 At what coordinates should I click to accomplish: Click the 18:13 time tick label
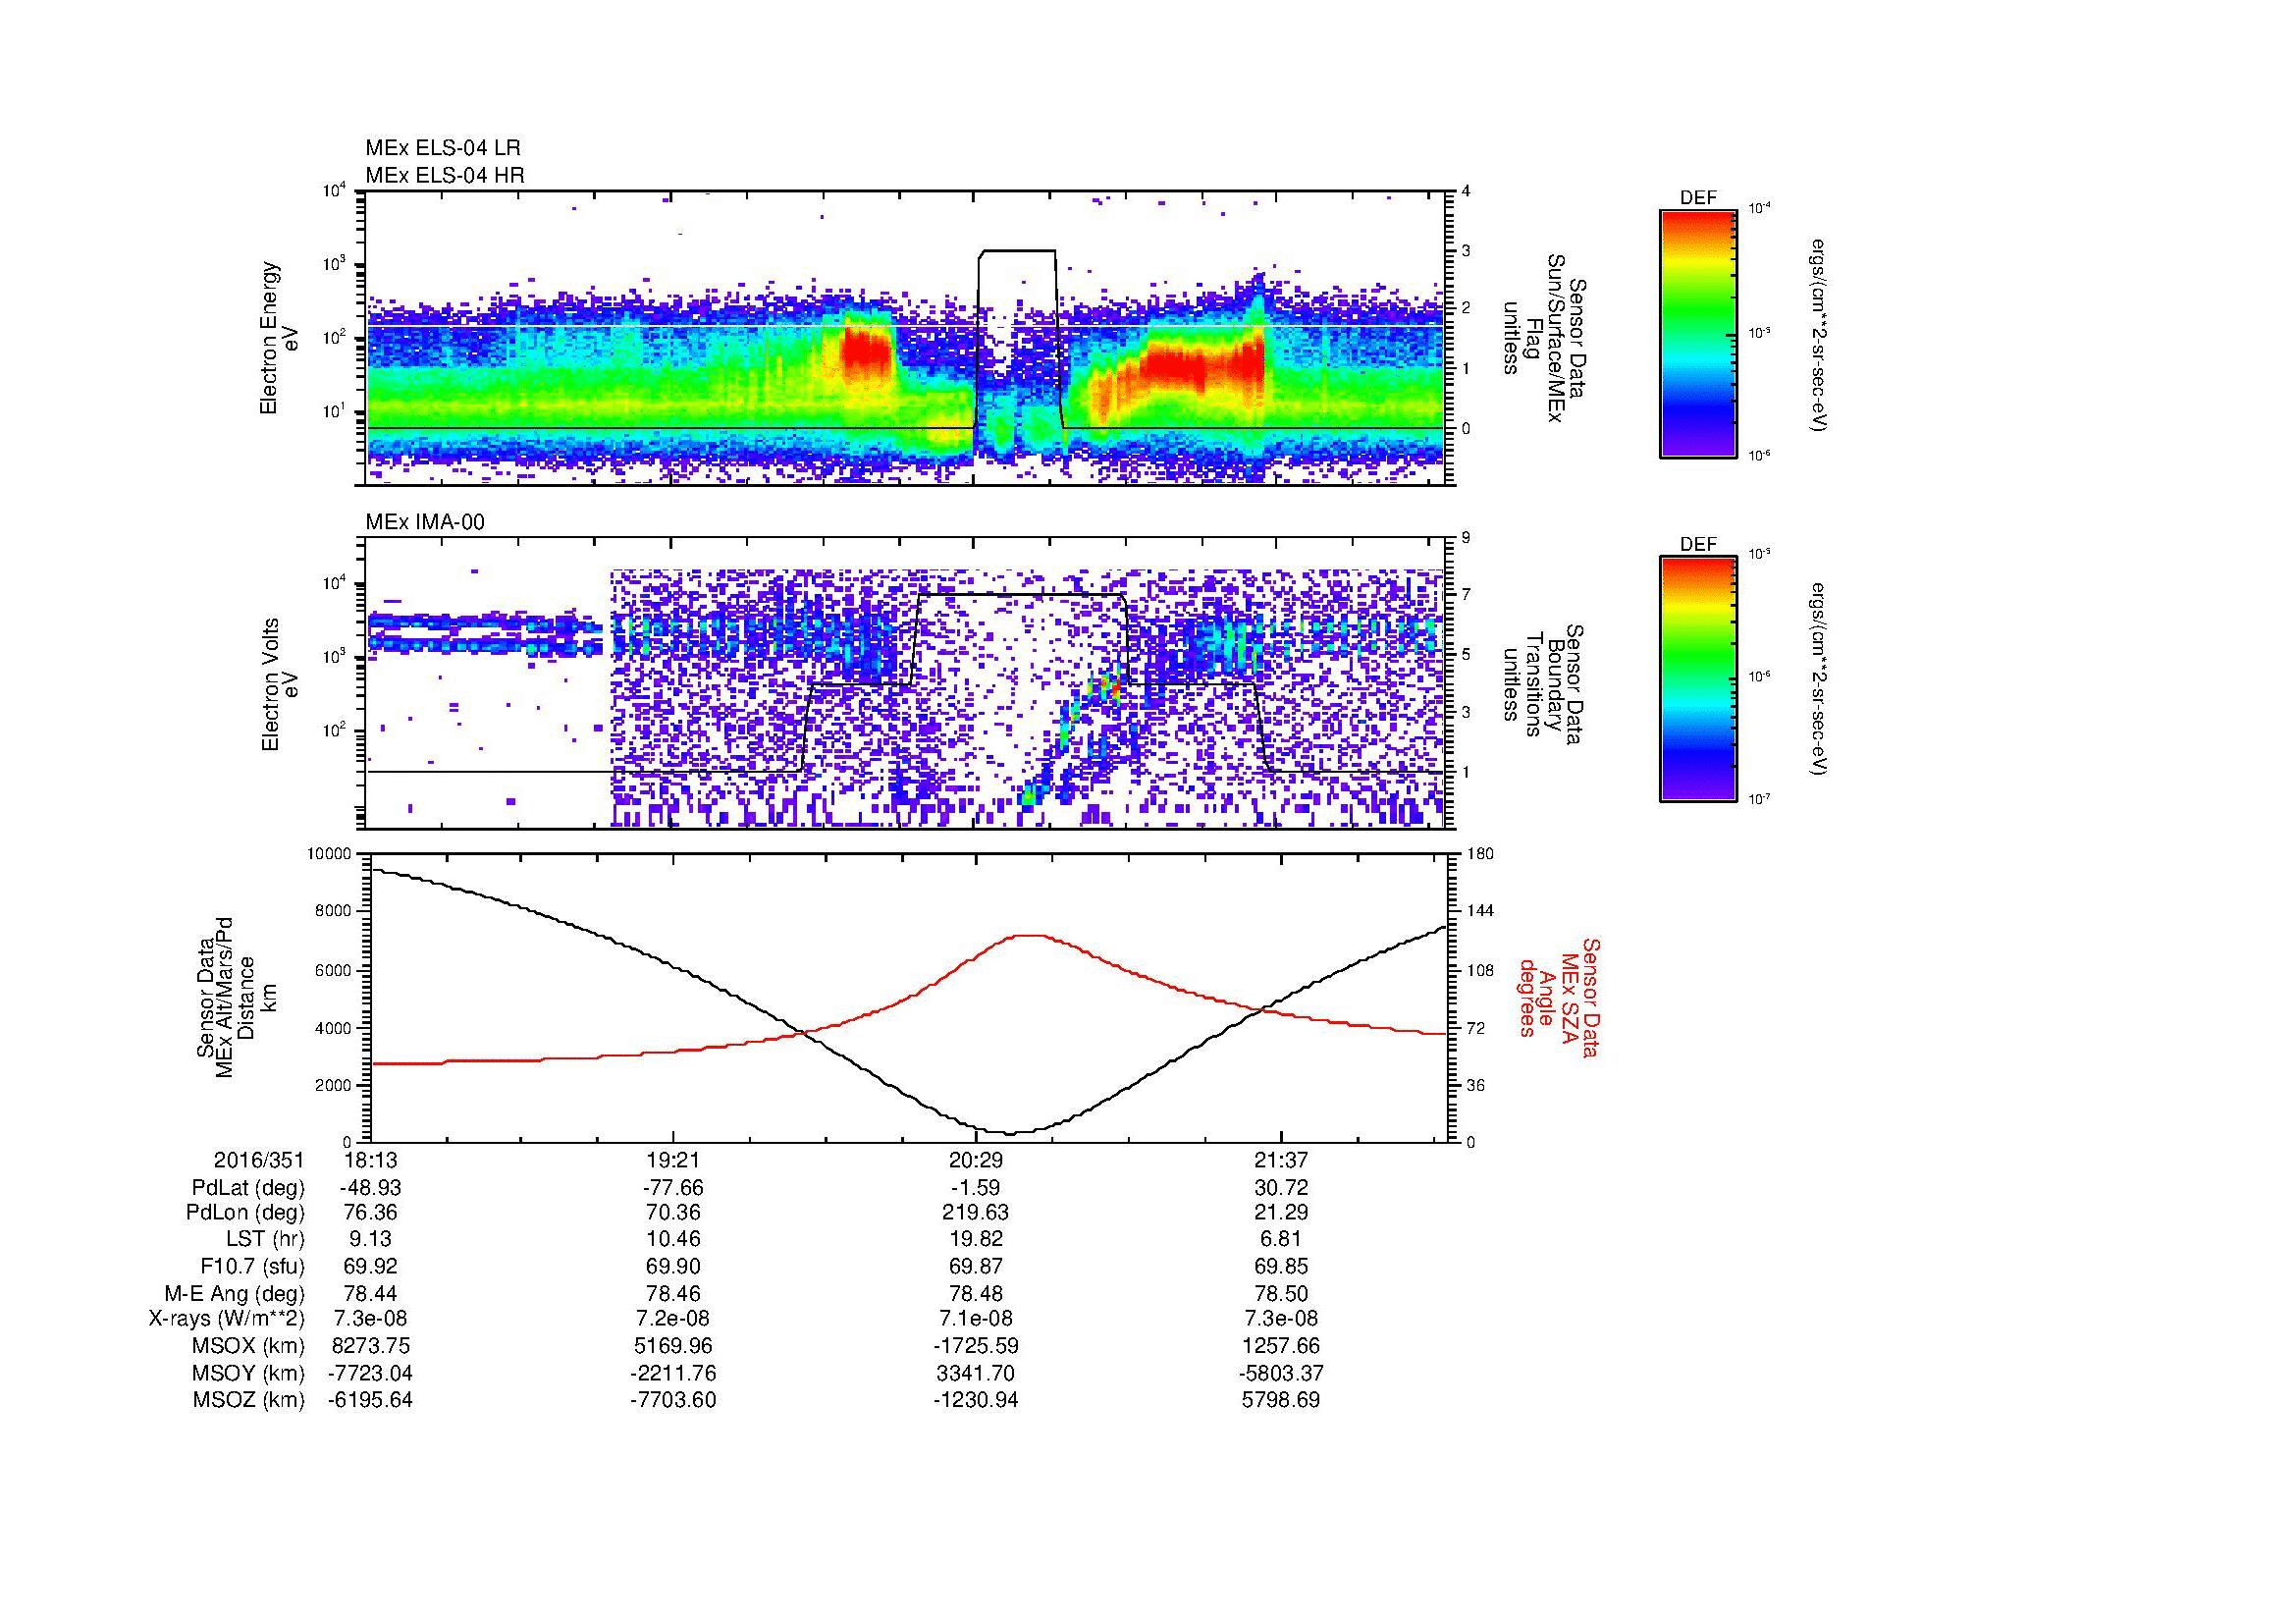coord(370,1160)
